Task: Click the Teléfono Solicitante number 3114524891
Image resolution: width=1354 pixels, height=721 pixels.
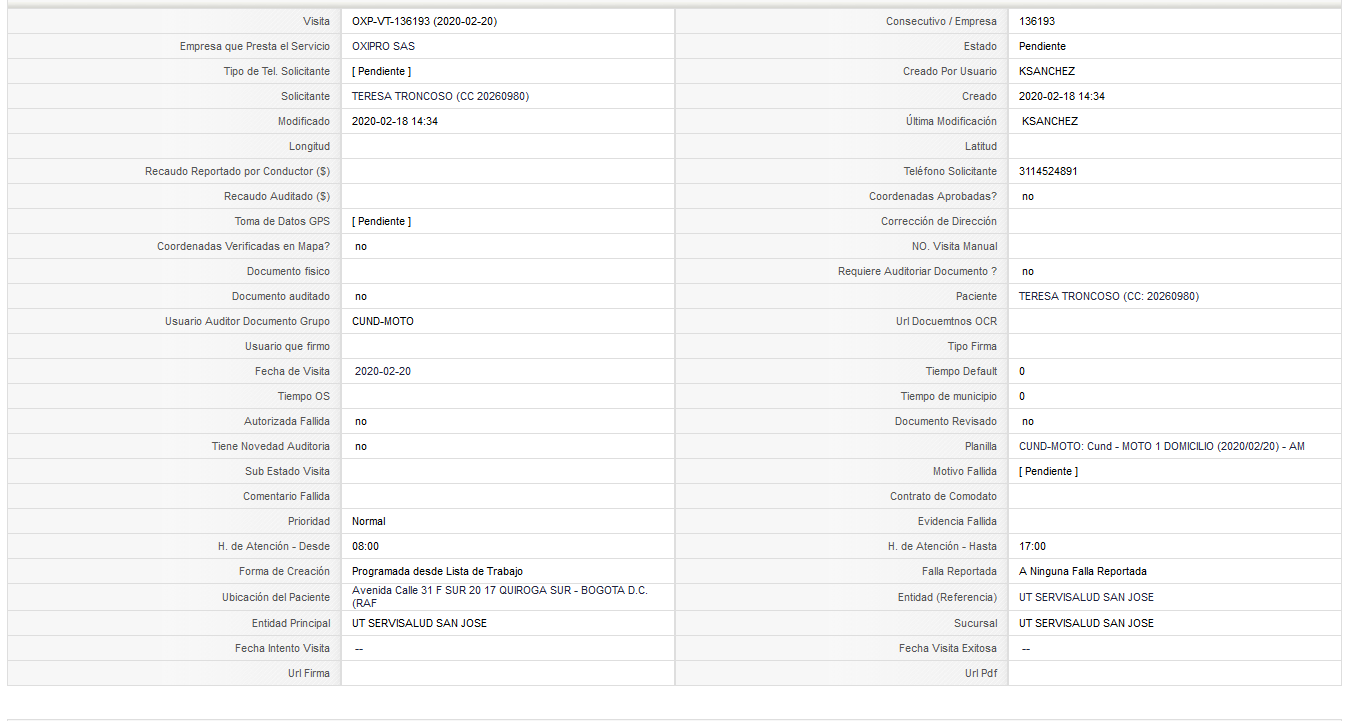Action: pos(1048,171)
